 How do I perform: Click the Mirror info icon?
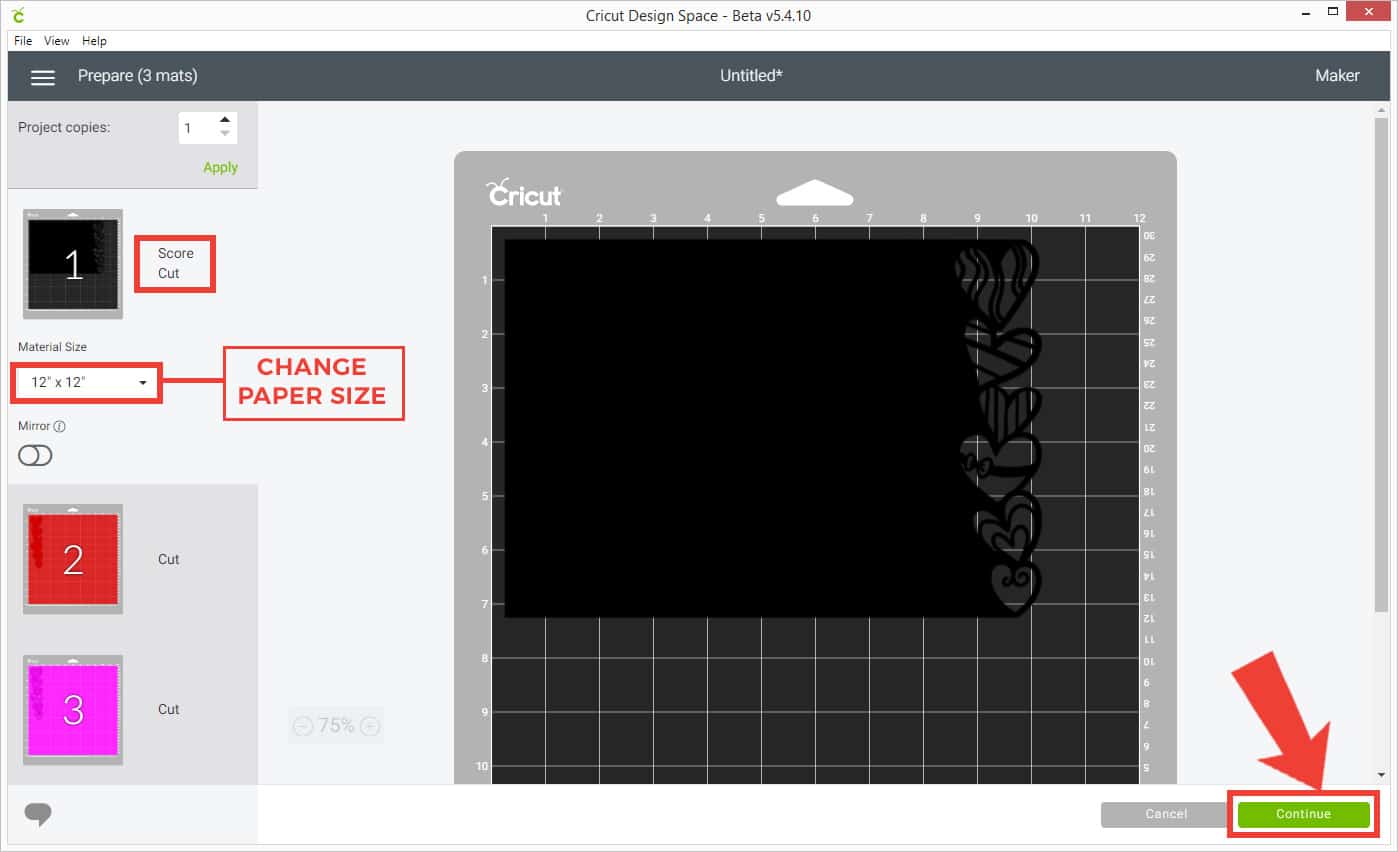click(x=59, y=426)
